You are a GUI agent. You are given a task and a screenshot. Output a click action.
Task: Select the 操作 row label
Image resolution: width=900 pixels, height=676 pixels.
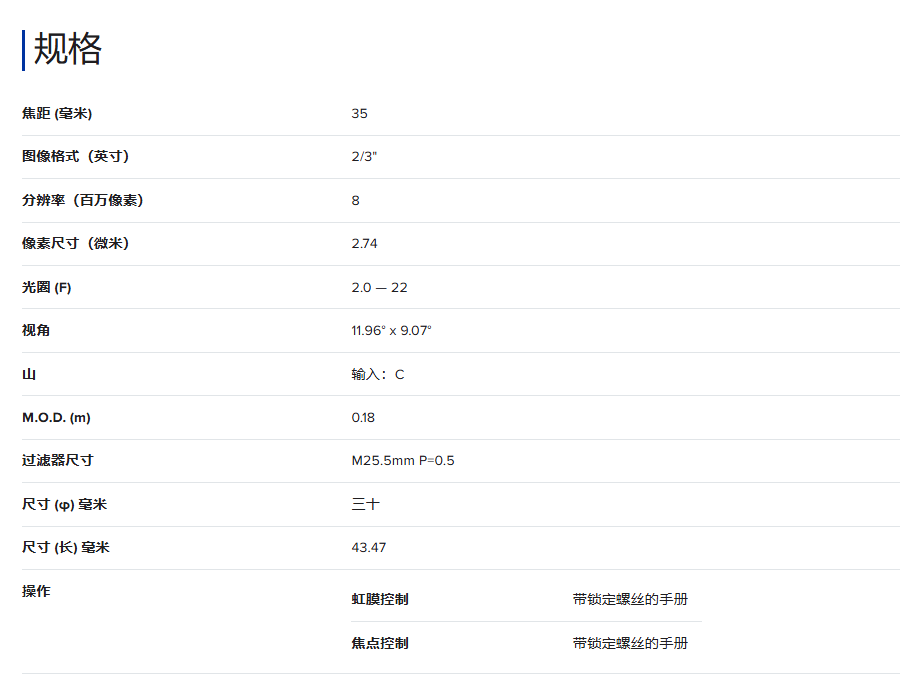pyautogui.click(x=36, y=591)
